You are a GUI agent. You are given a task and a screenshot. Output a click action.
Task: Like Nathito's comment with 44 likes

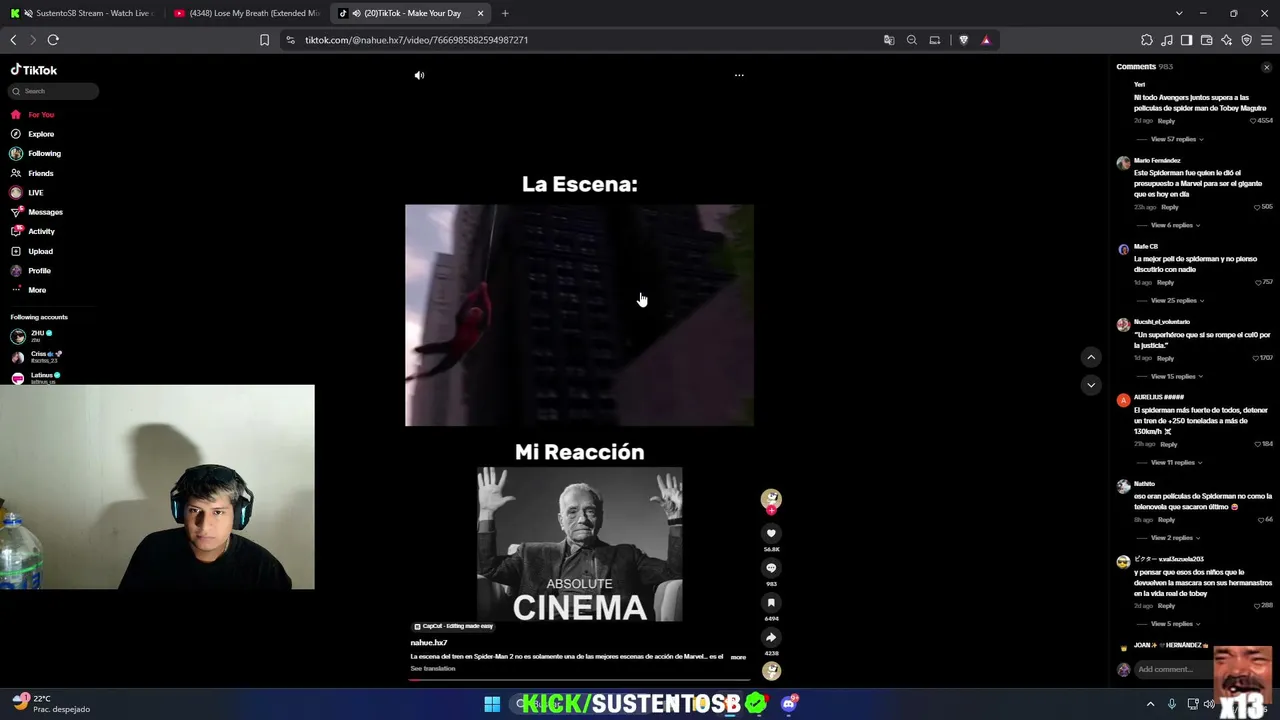(1262, 520)
